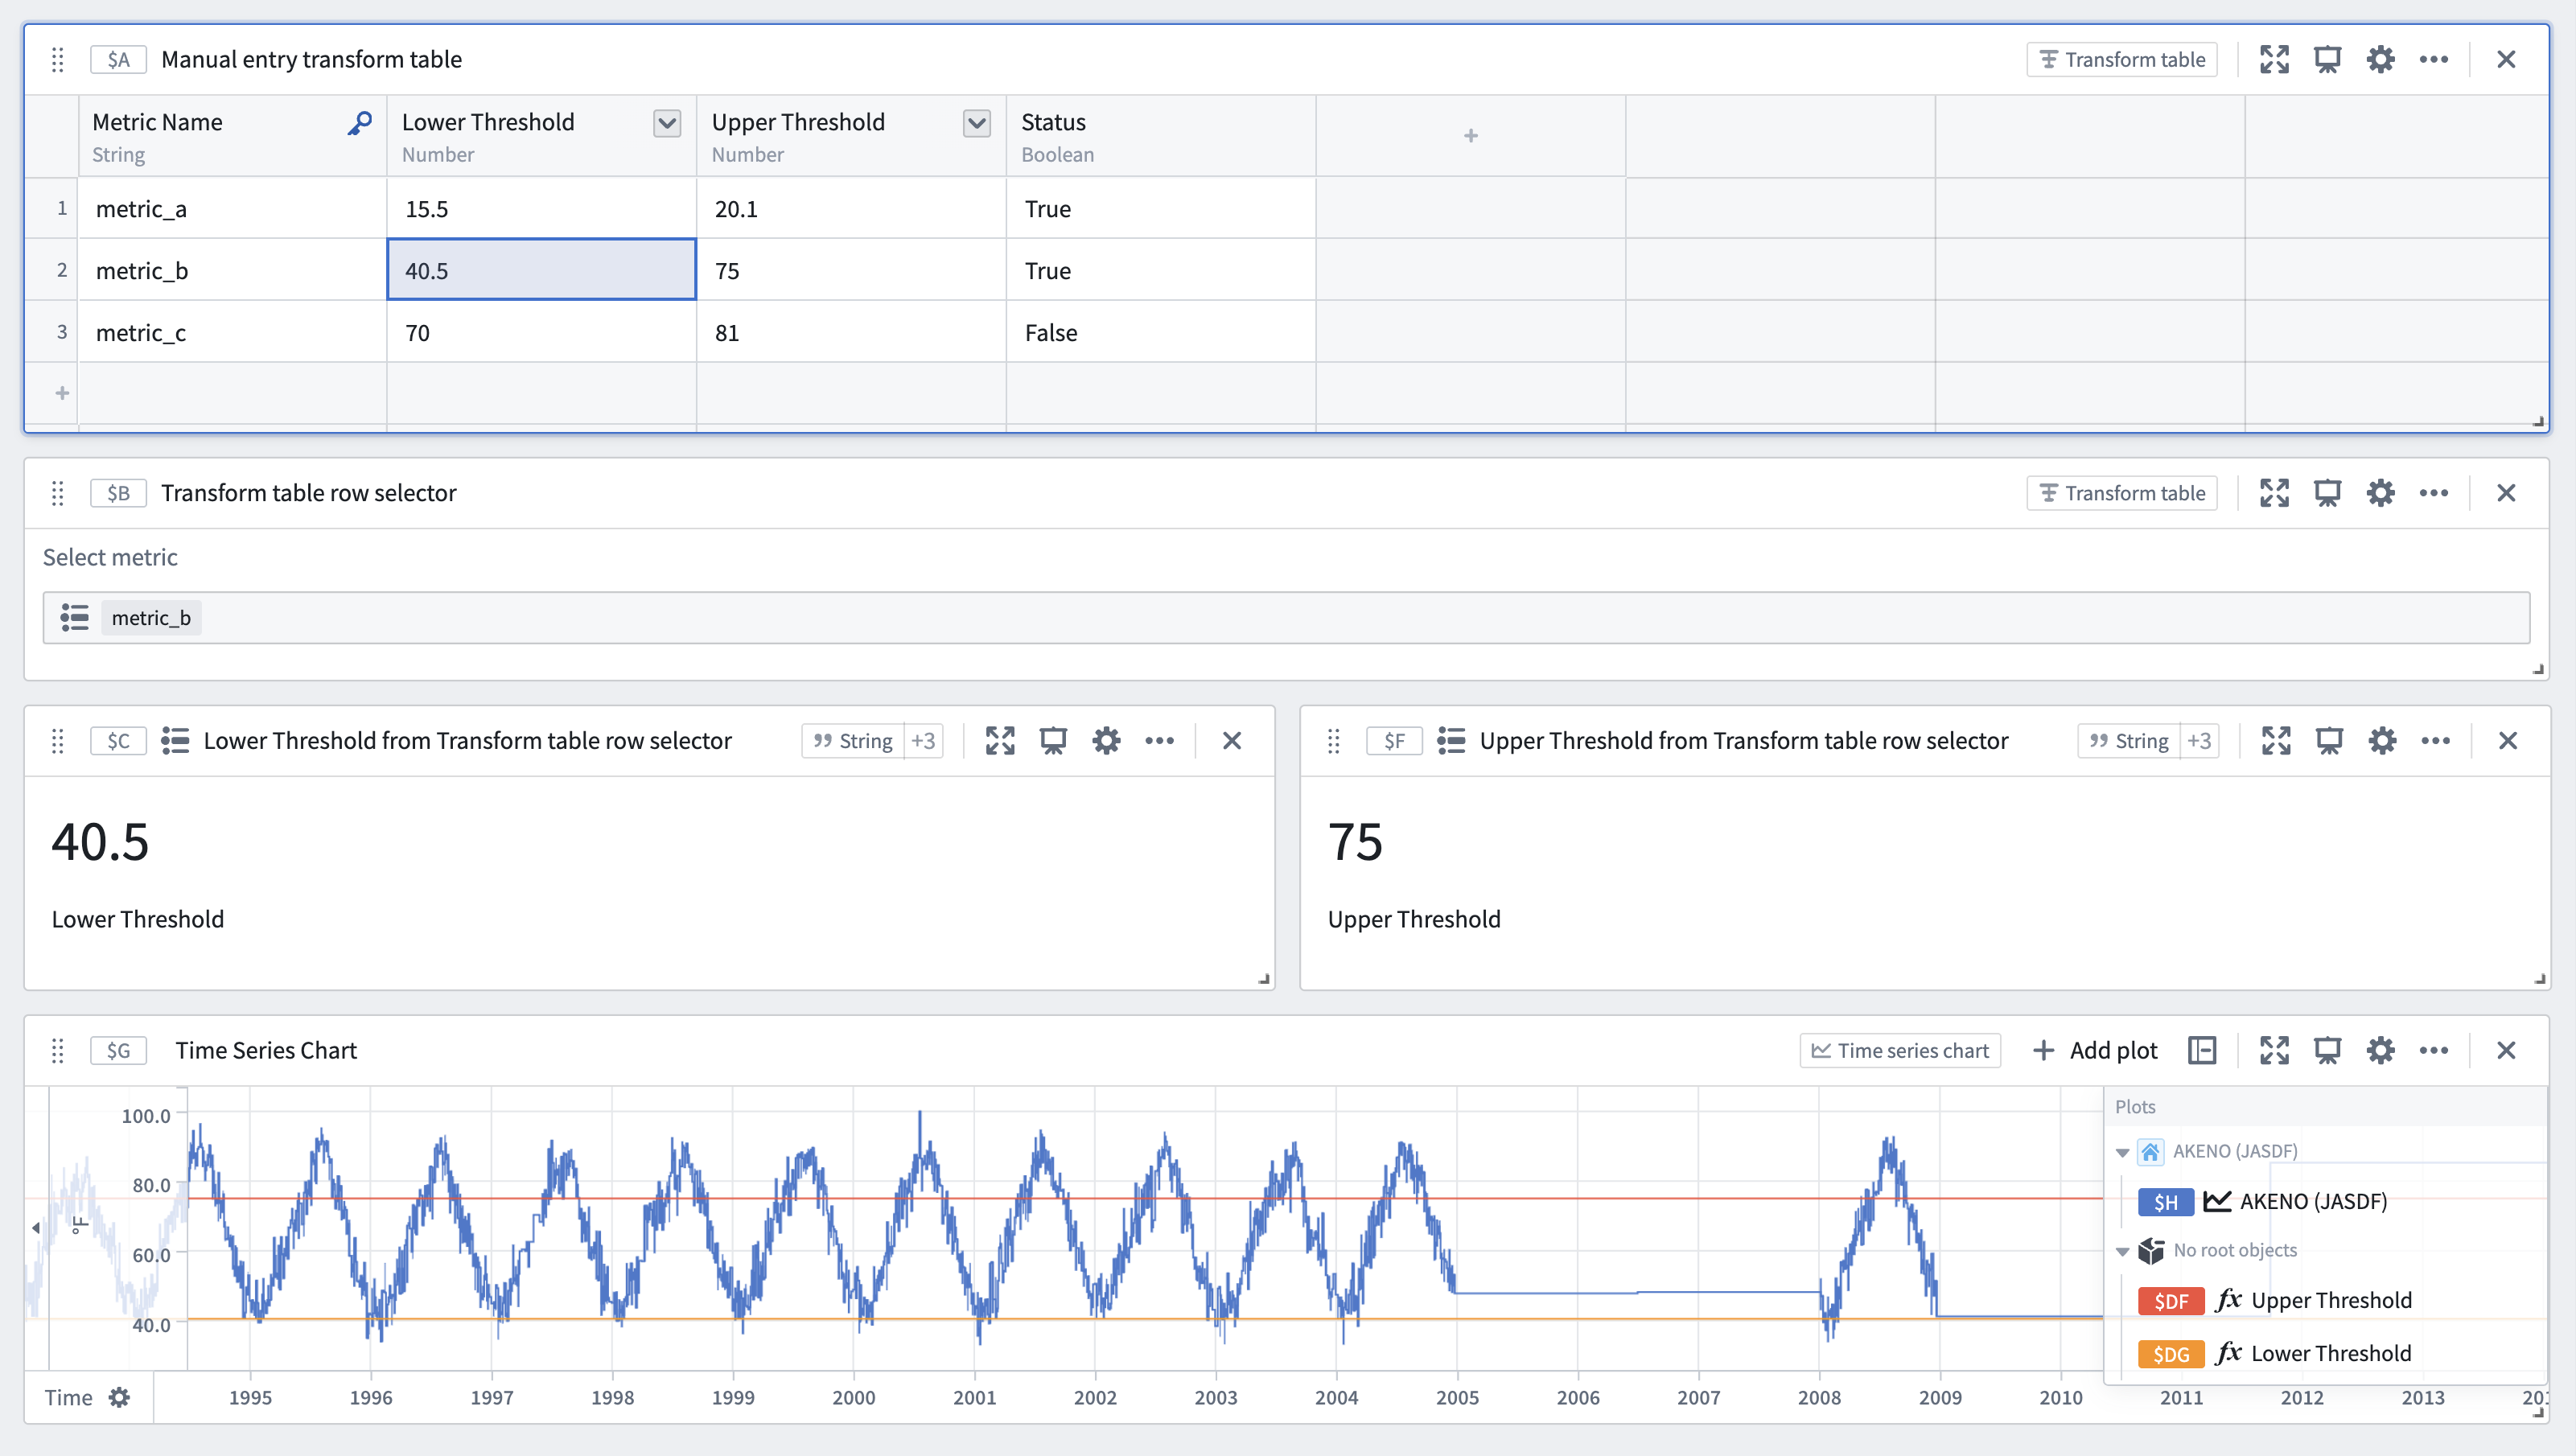Open more options for Upper Threshold card
This screenshot has width=2576, height=1456.
point(2436,741)
